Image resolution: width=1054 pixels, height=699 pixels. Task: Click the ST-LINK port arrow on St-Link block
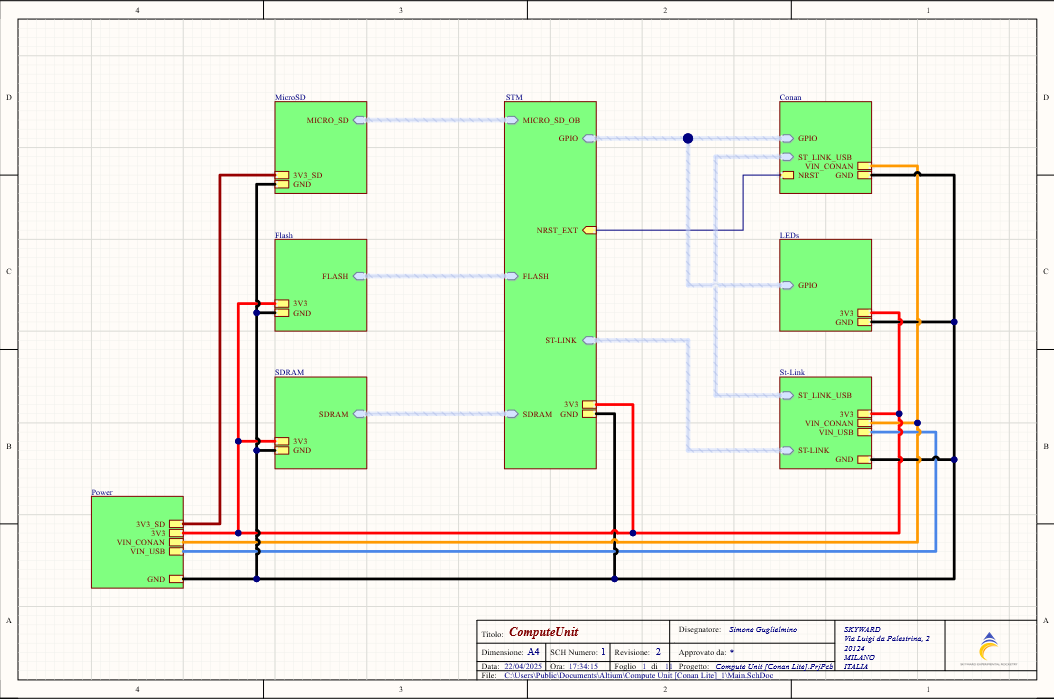click(786, 450)
